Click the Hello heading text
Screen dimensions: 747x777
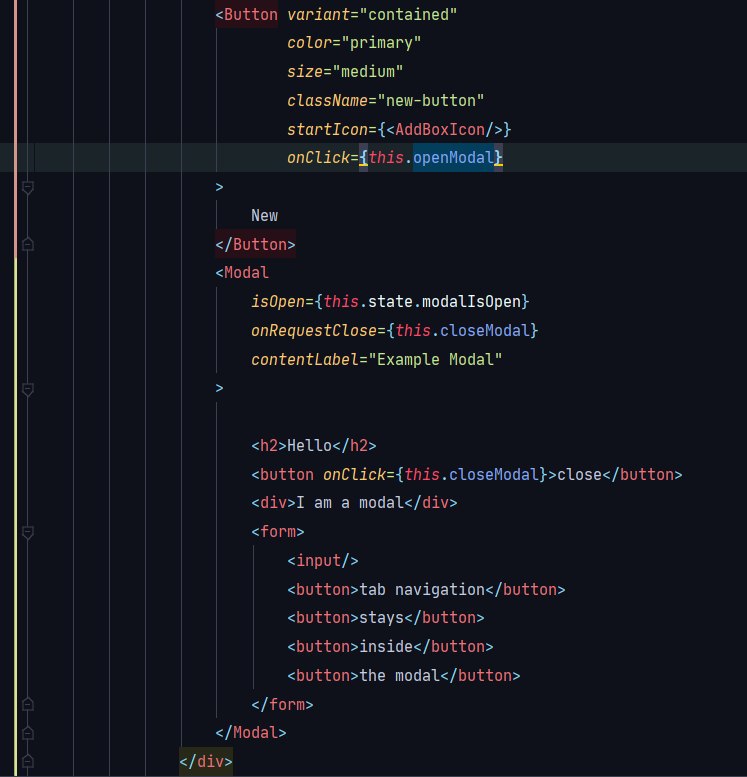(x=309, y=445)
